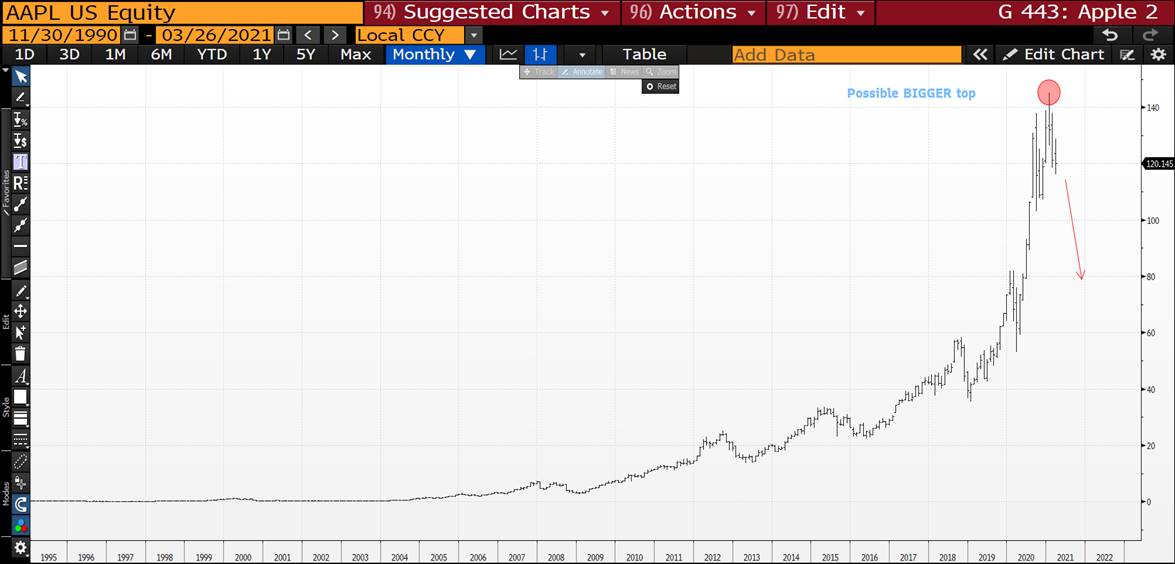The height and width of the screenshot is (564, 1175).
Task: Collapse panel with double left chevron
Action: [980, 55]
